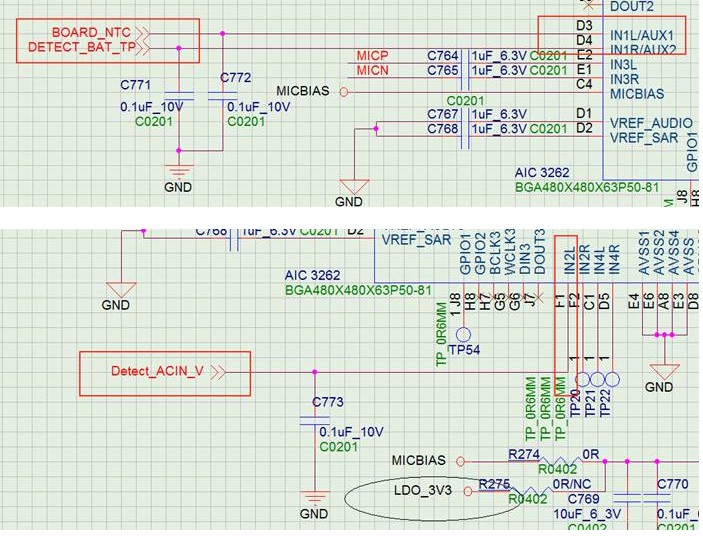Select the R274 resistor symbol
This screenshot has height=542, width=703.
pos(561,460)
